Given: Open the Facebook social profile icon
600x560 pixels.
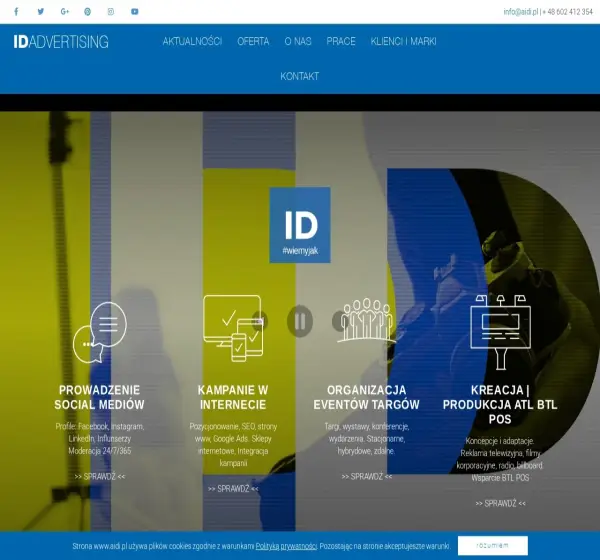Looking at the screenshot, I should (16, 11).
